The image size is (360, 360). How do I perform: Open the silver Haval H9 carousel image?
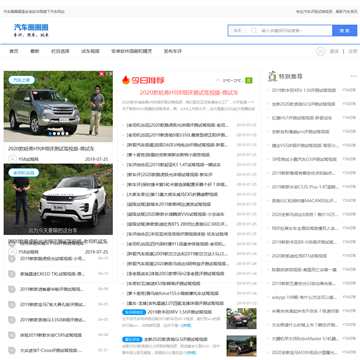(x=58, y=106)
